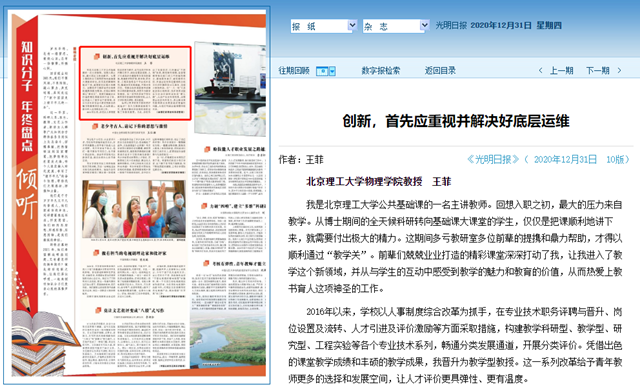The height and width of the screenshot is (389, 640).
Task: Click the 《光明日报》 source link
Action: (493, 159)
